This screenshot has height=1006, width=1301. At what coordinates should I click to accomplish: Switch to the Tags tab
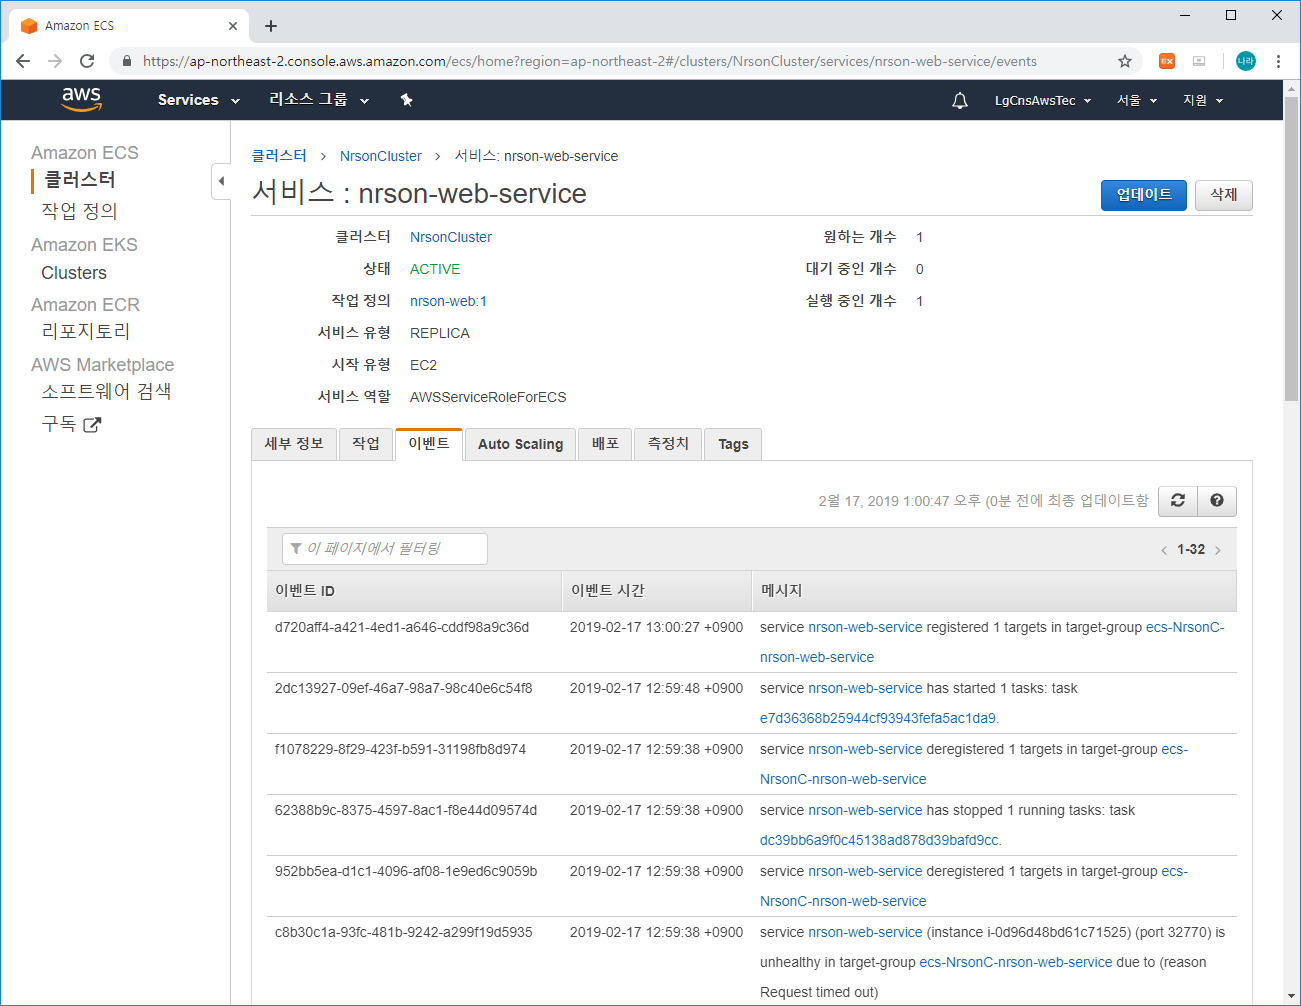coord(733,444)
